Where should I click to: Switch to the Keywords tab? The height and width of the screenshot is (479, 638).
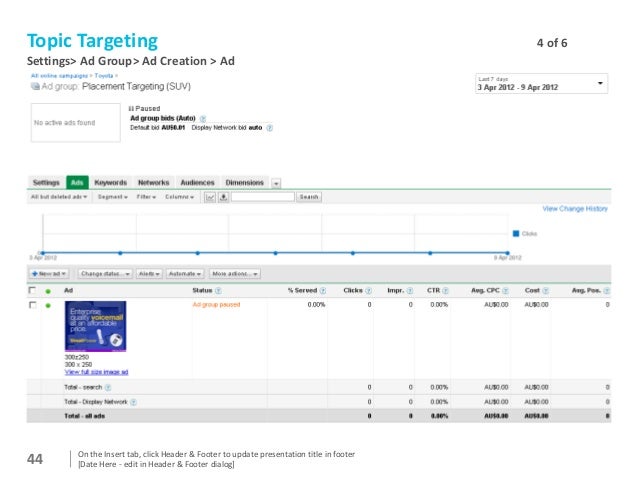pyautogui.click(x=110, y=183)
